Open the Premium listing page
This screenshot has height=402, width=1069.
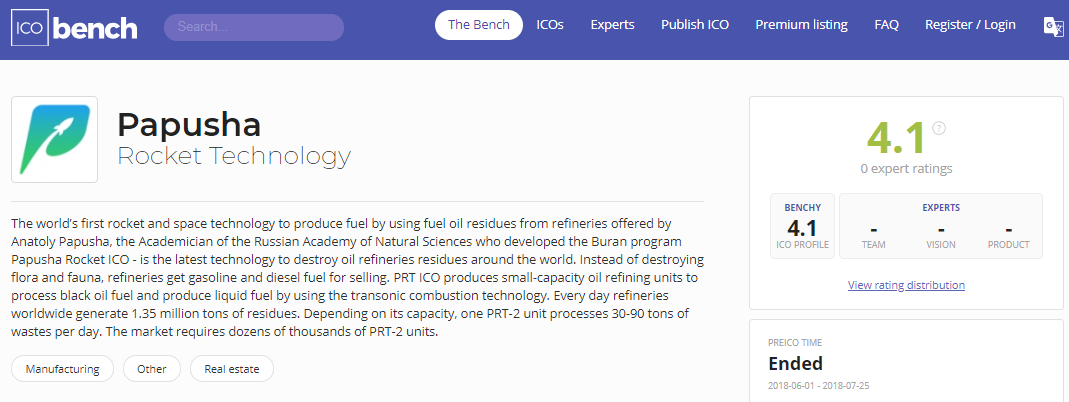[x=801, y=25]
